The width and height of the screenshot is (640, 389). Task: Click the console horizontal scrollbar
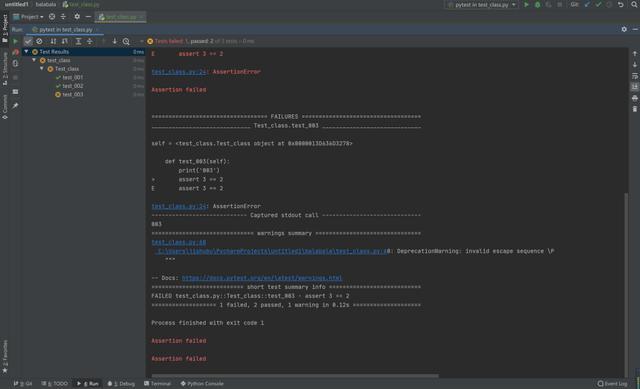[x=295, y=376]
